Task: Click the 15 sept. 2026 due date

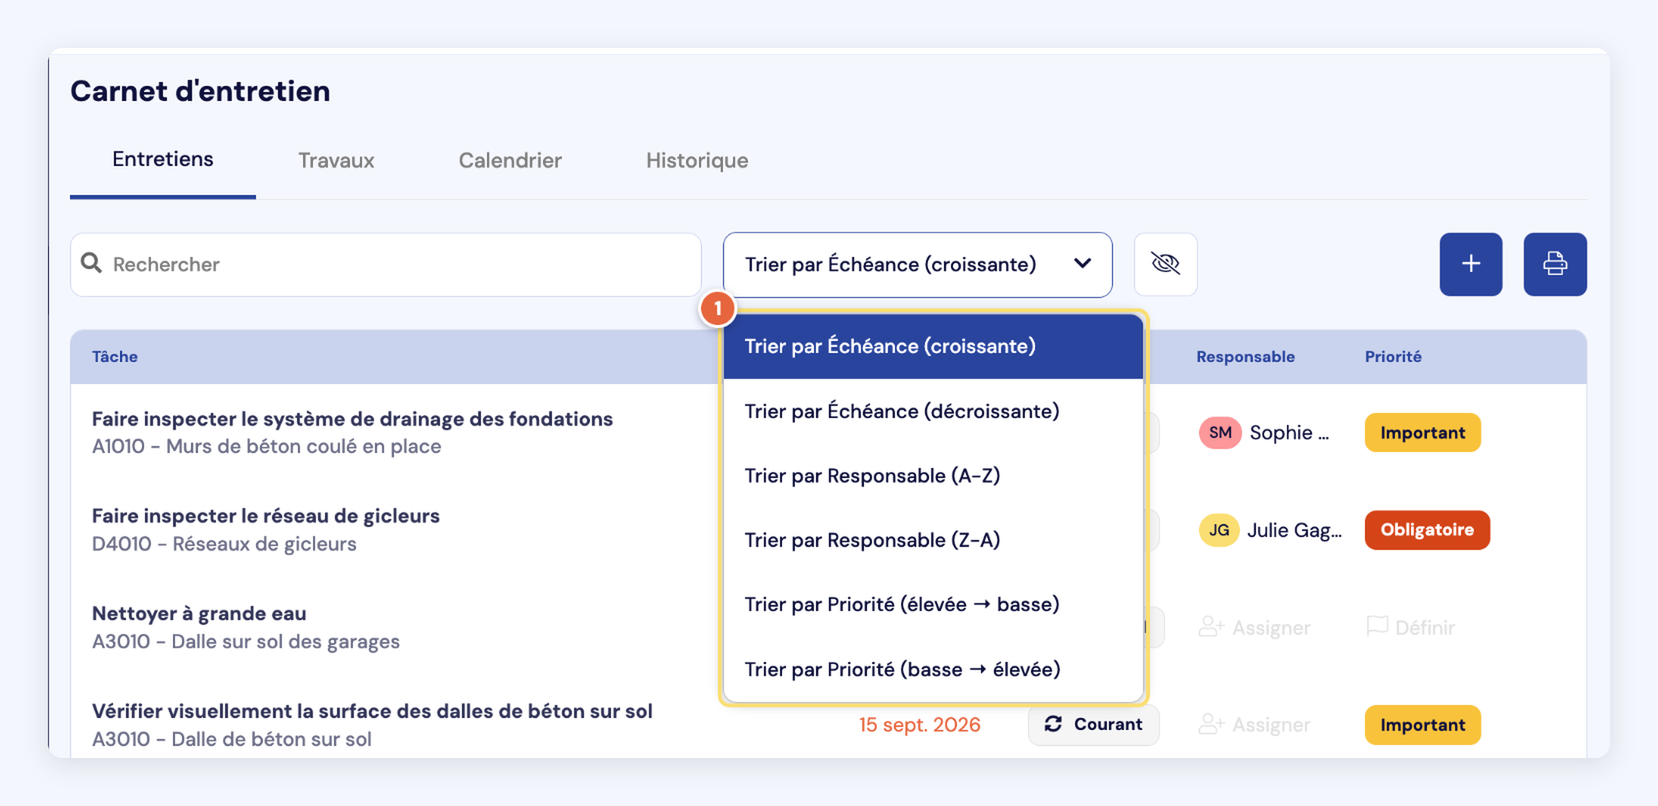Action: [x=920, y=724]
